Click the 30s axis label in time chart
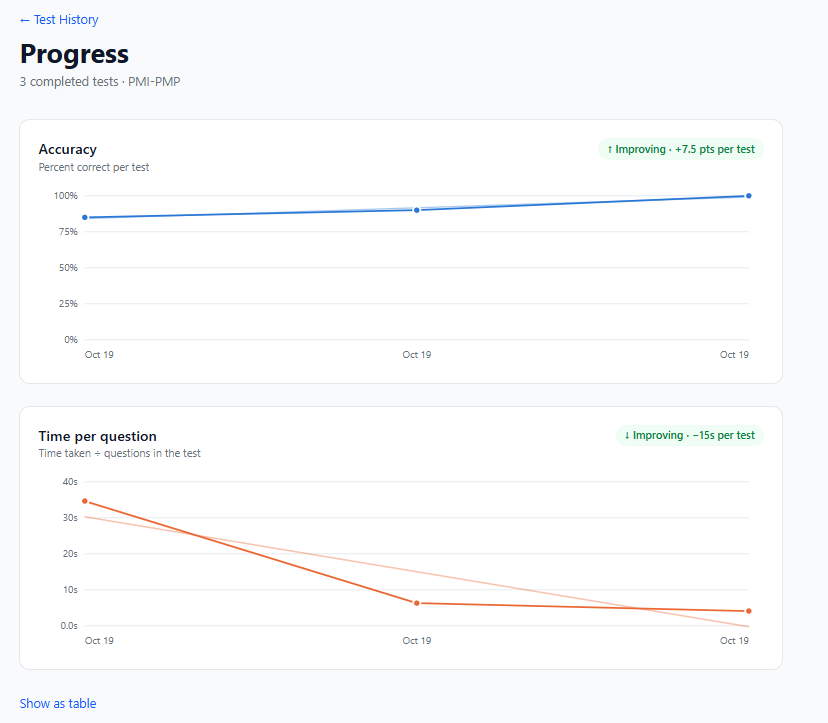 tap(70, 518)
